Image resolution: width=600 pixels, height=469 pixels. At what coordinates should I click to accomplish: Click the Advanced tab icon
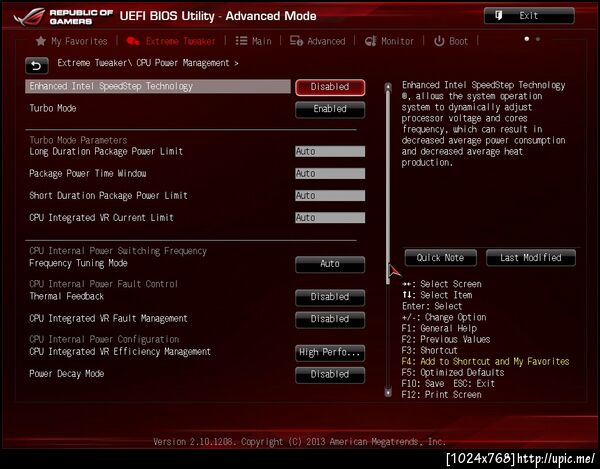[x=296, y=41]
